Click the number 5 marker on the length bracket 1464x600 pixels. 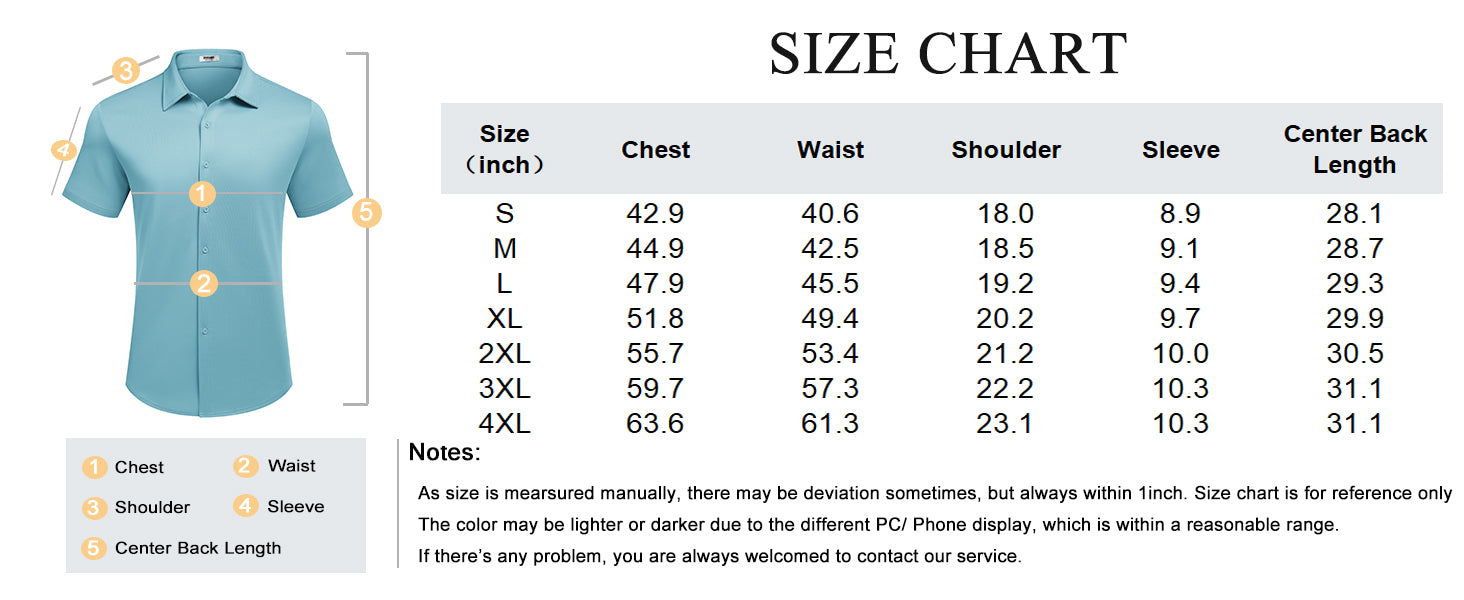(367, 212)
